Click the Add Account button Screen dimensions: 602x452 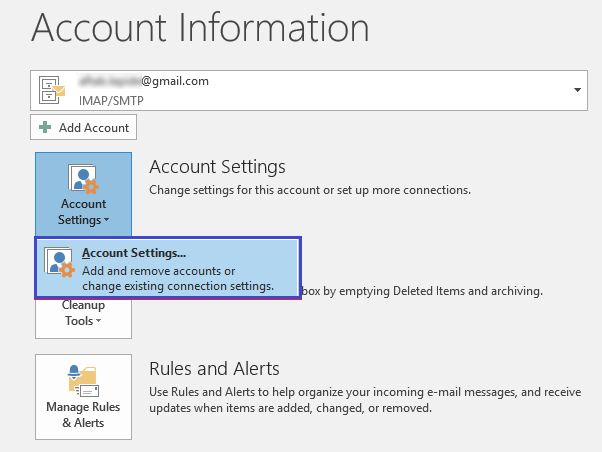[83, 127]
